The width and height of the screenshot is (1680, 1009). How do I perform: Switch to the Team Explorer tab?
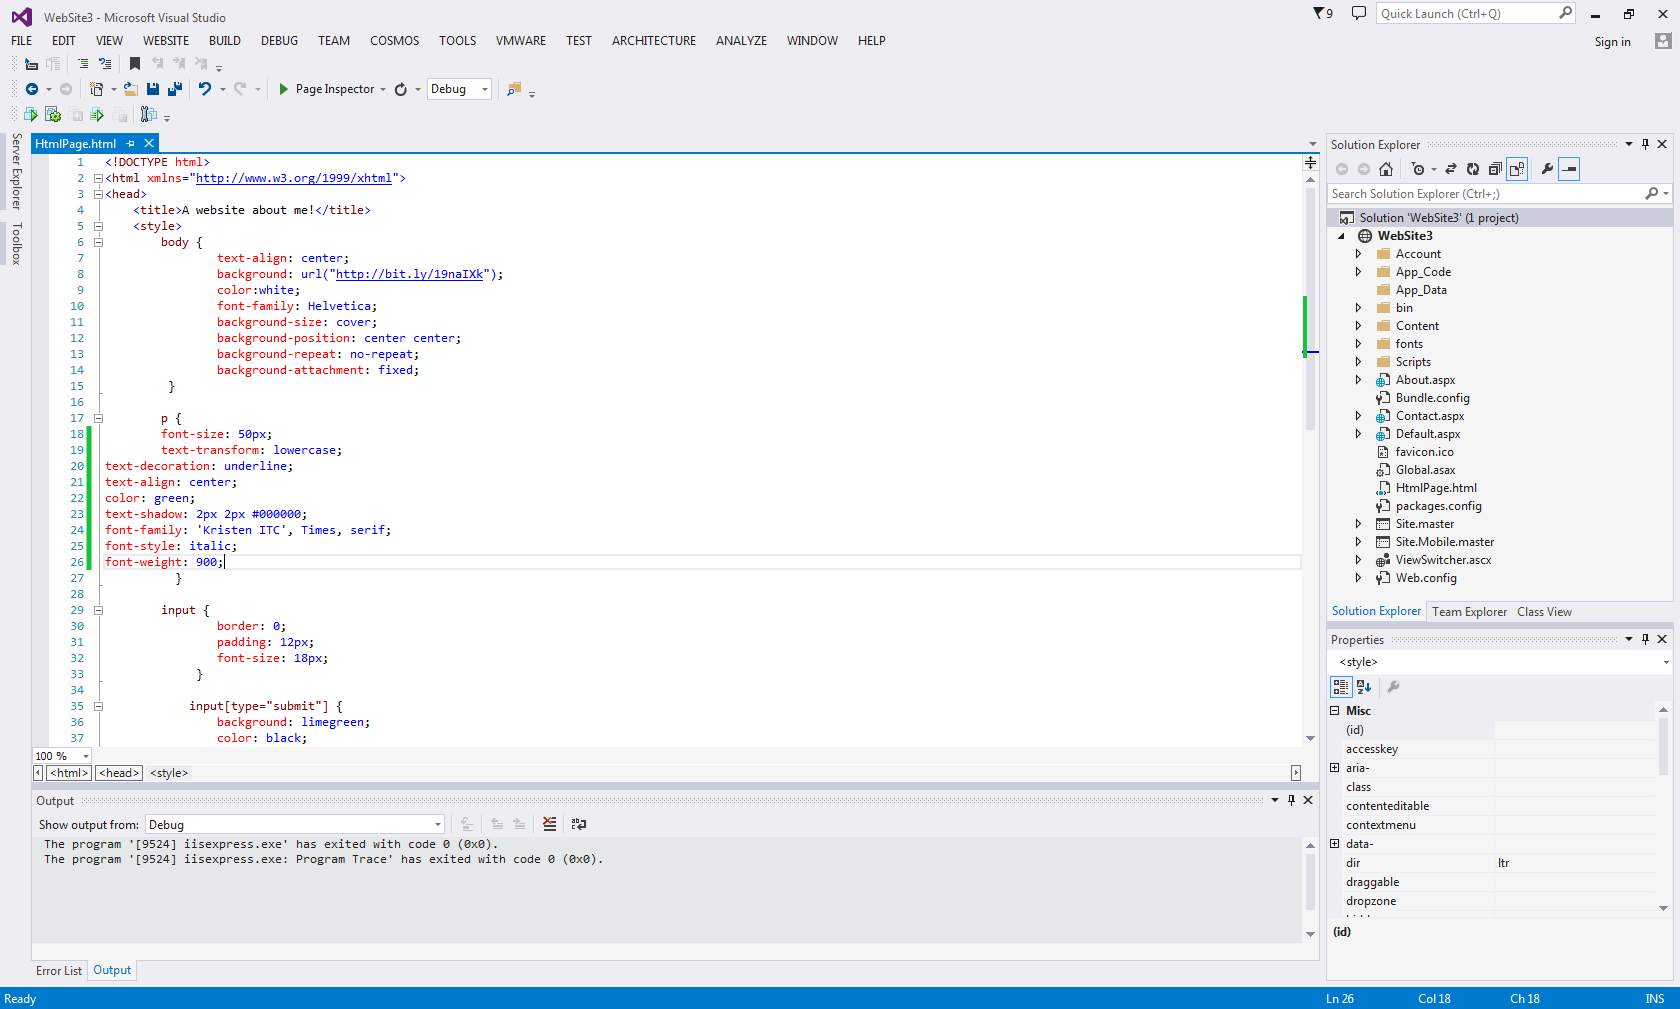click(x=1468, y=611)
